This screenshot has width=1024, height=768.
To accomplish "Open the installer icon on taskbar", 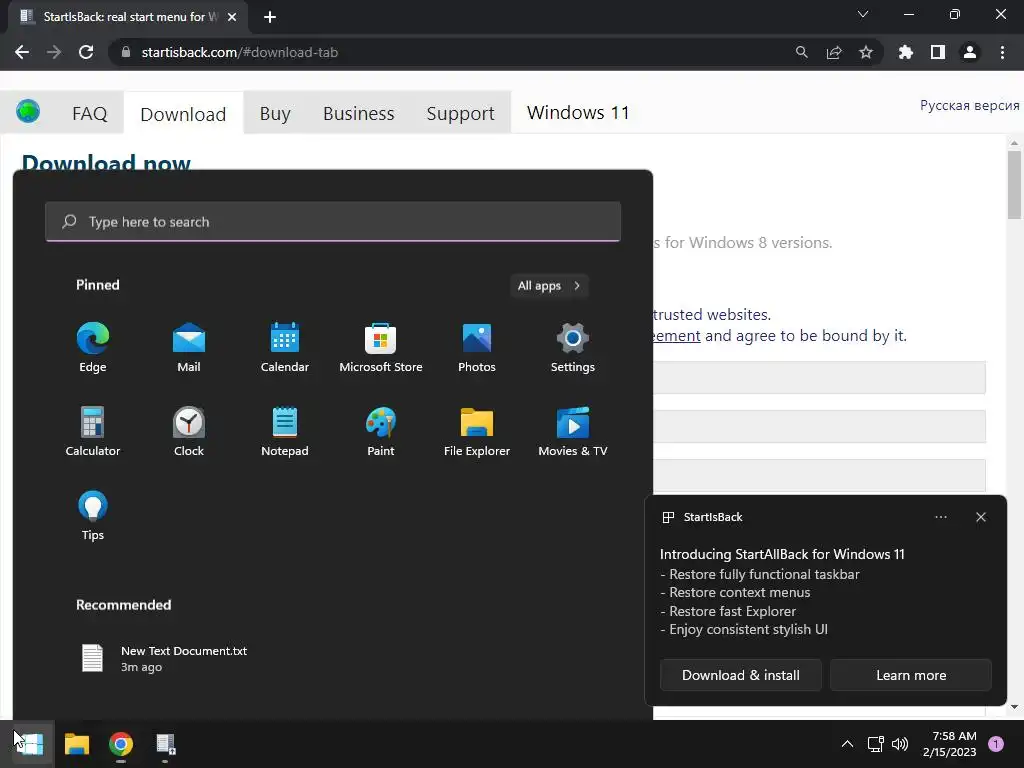I will 165,744.
